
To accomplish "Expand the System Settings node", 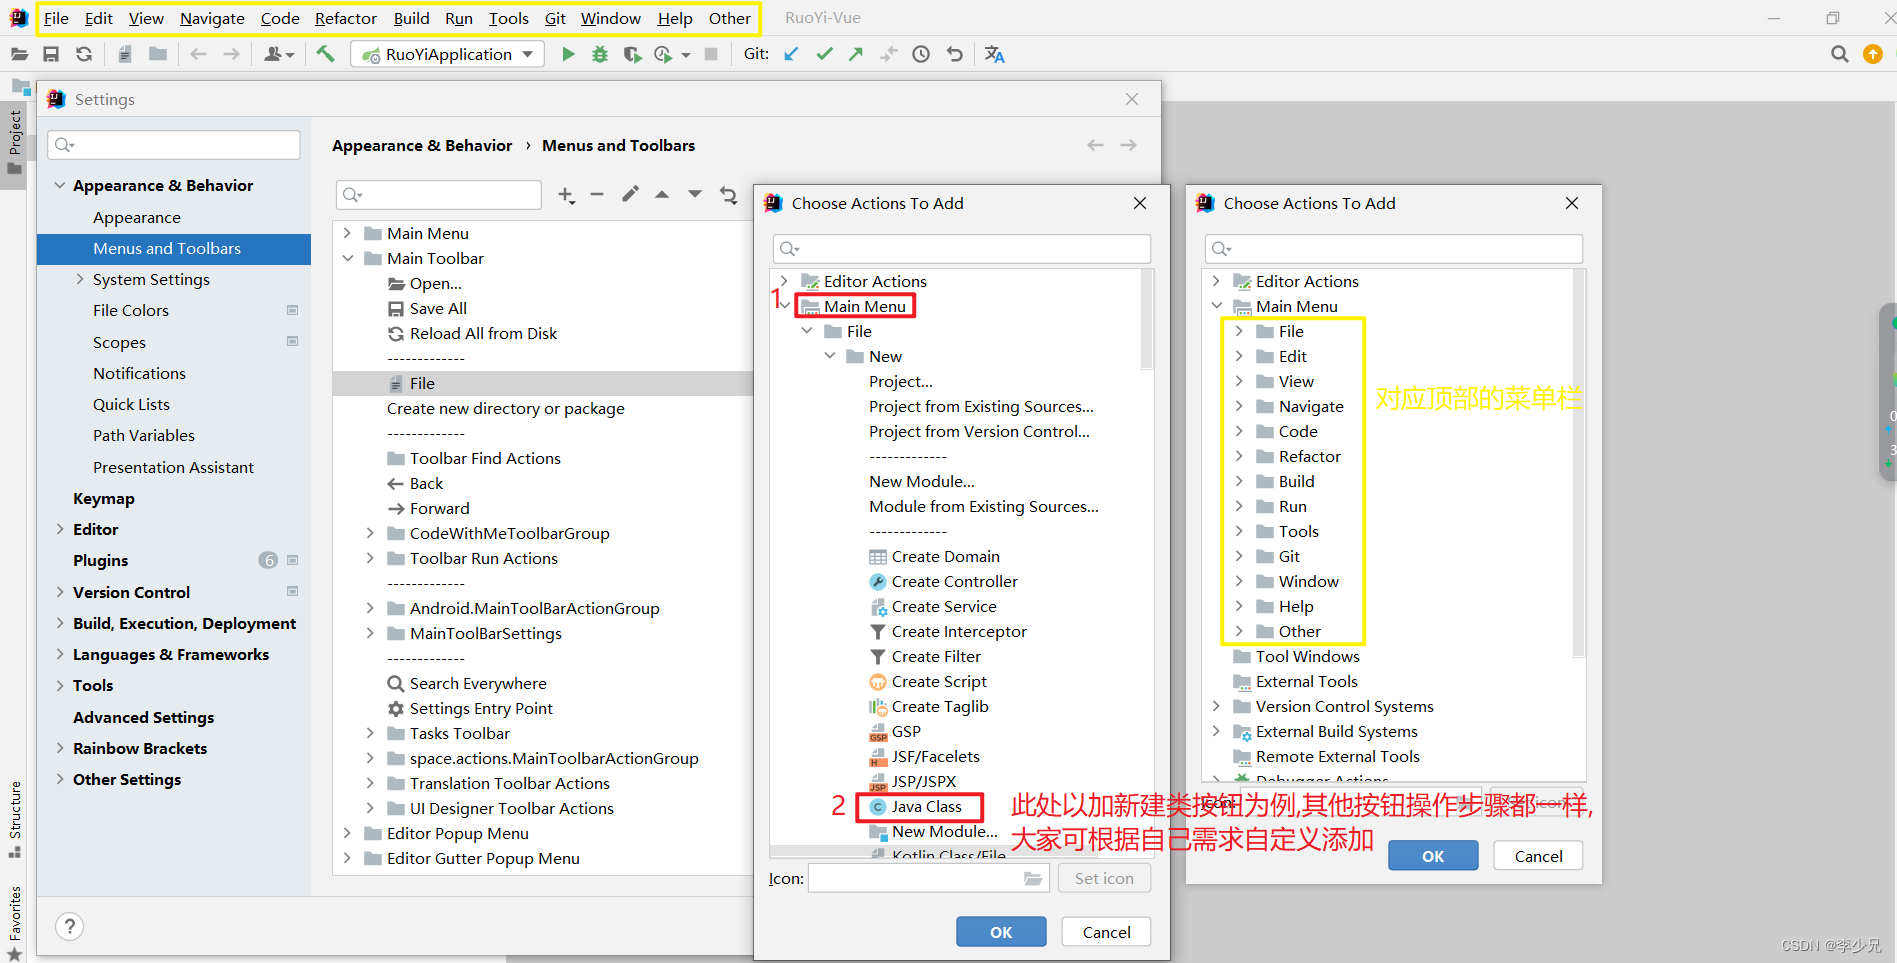I will (x=80, y=279).
